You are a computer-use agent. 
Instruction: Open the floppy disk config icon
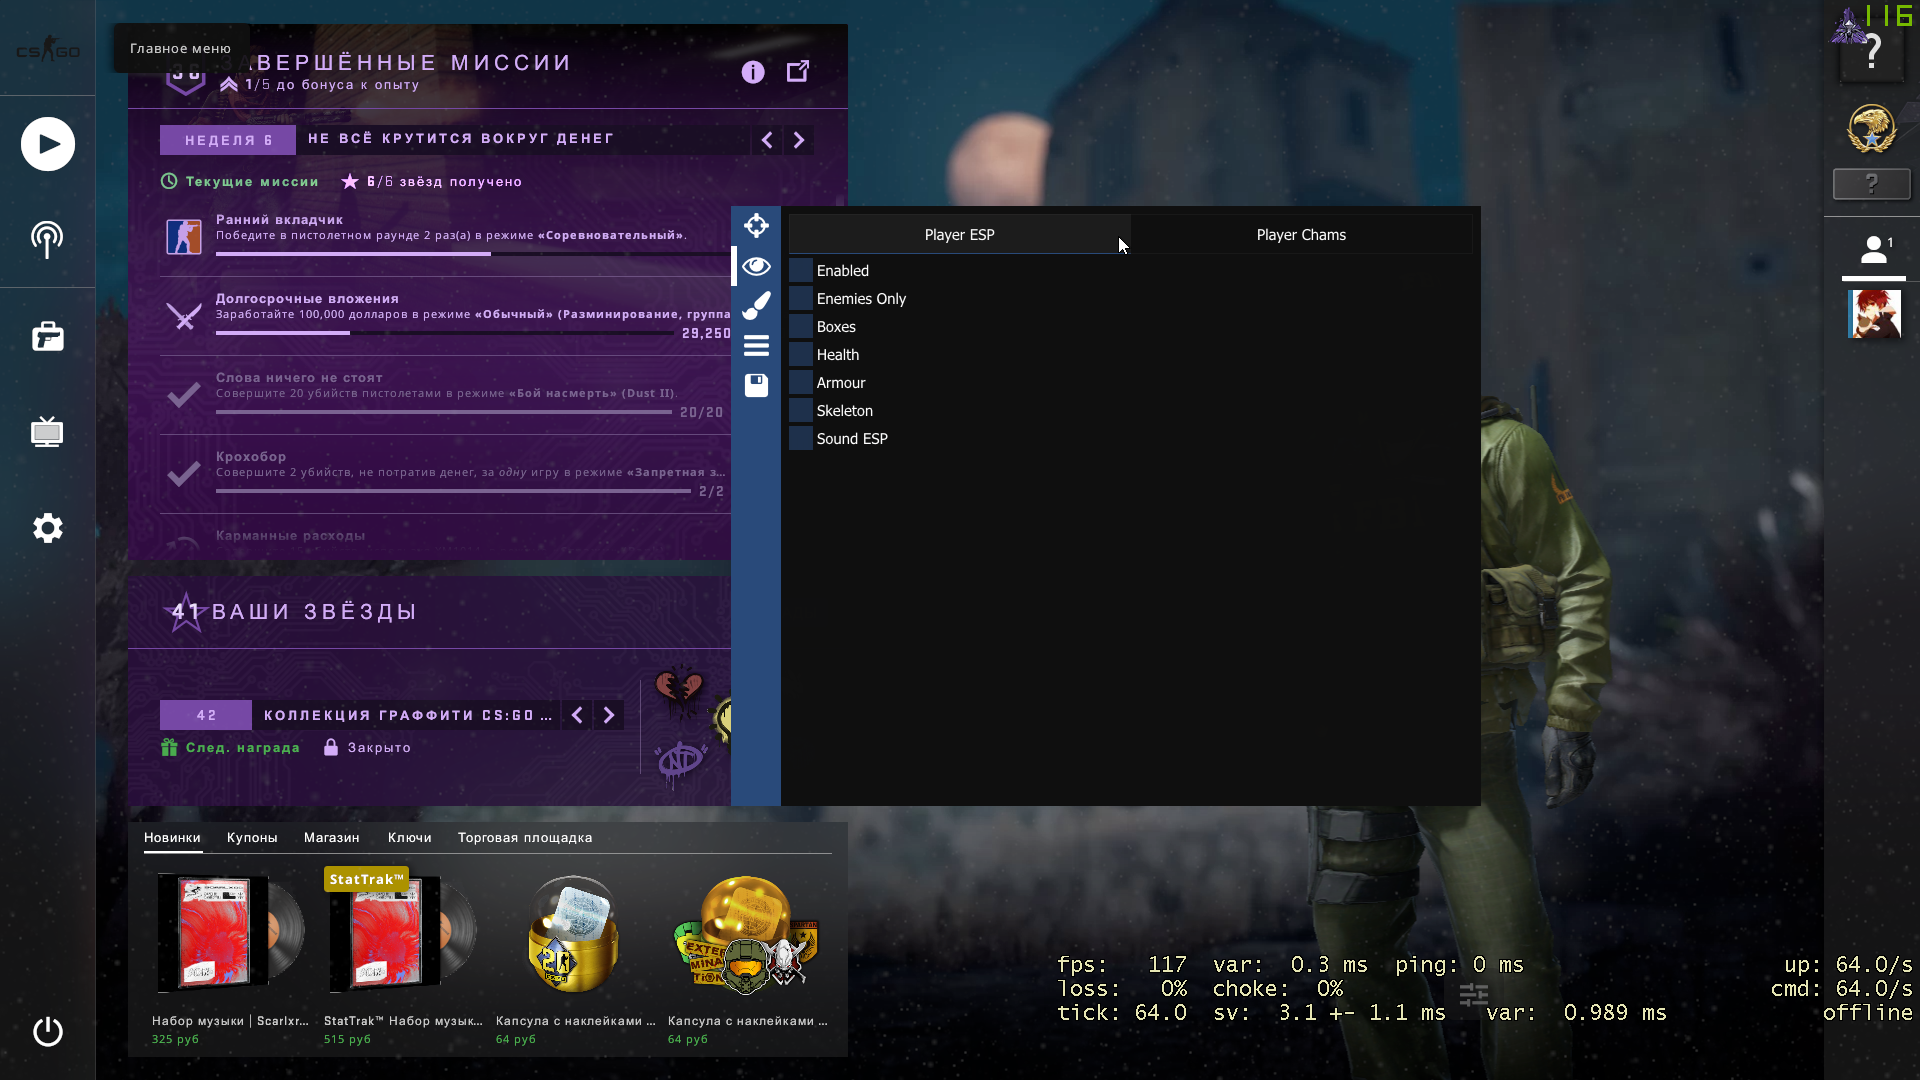[756, 386]
